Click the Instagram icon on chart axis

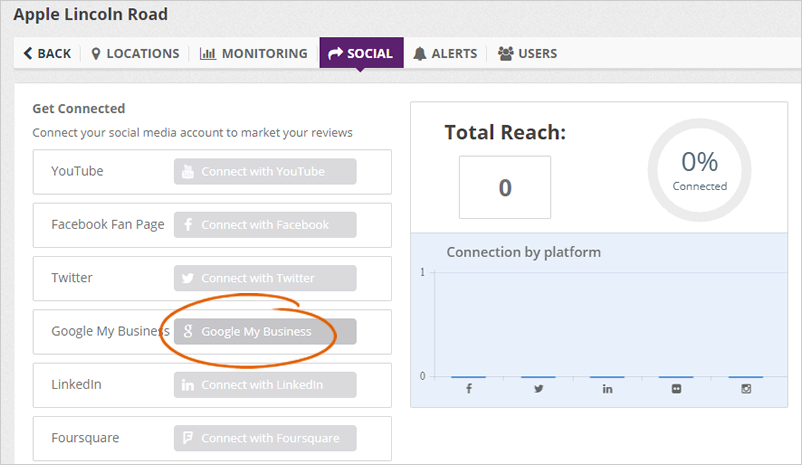pyautogui.click(x=746, y=388)
